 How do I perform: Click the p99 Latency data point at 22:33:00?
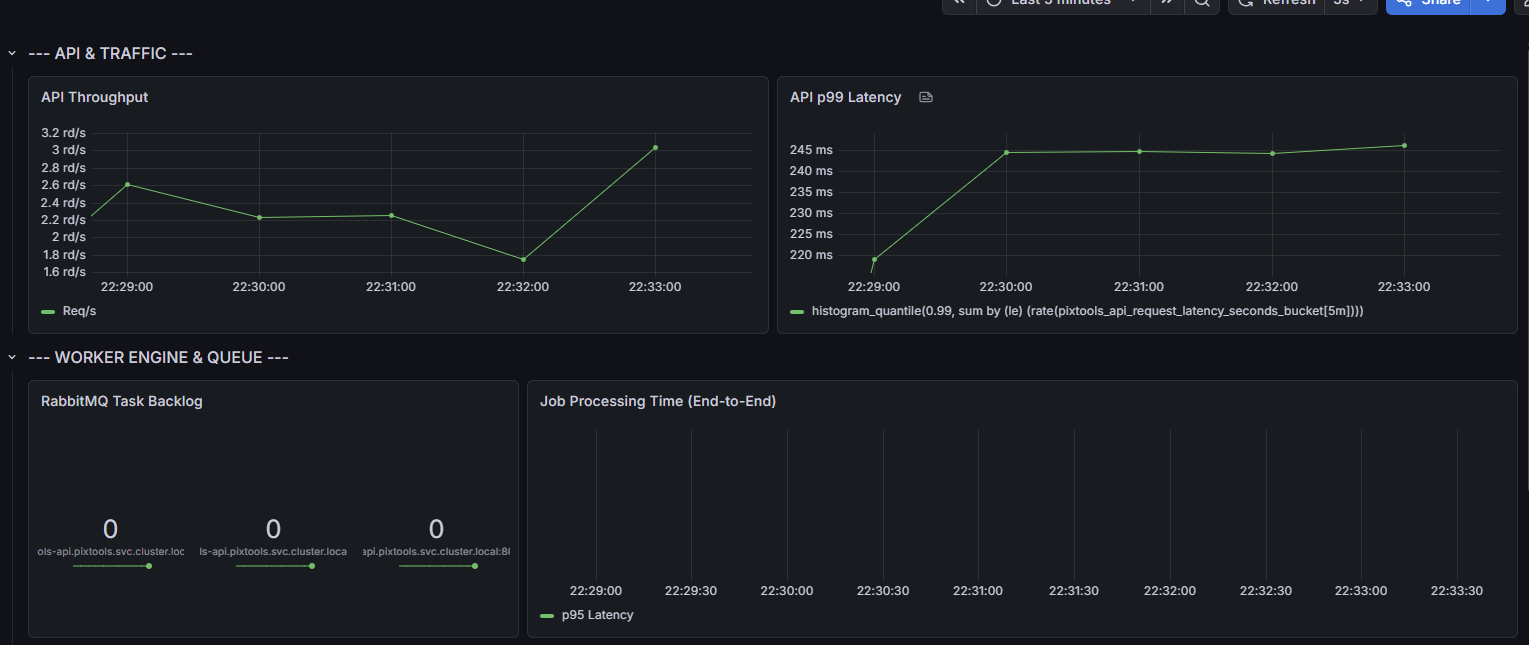point(1404,145)
